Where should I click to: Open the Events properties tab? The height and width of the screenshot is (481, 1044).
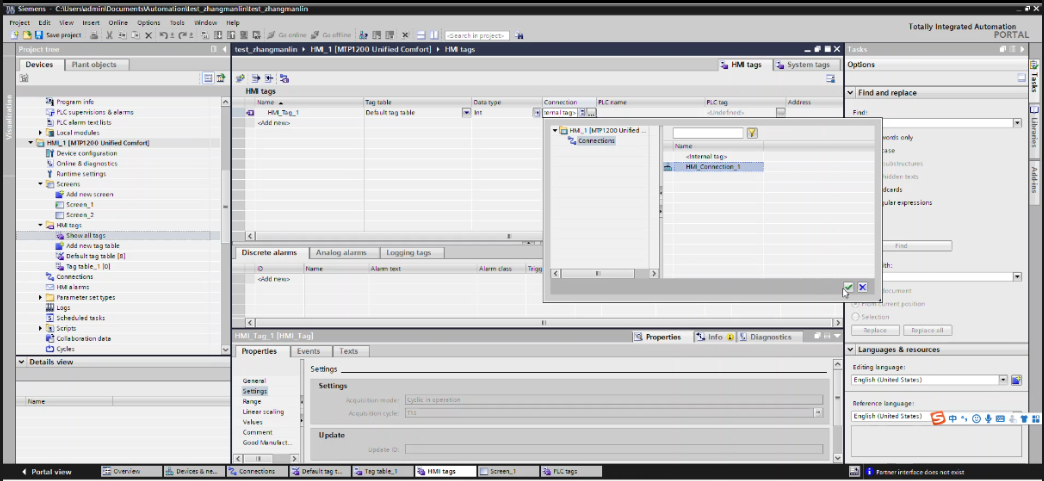(308, 351)
